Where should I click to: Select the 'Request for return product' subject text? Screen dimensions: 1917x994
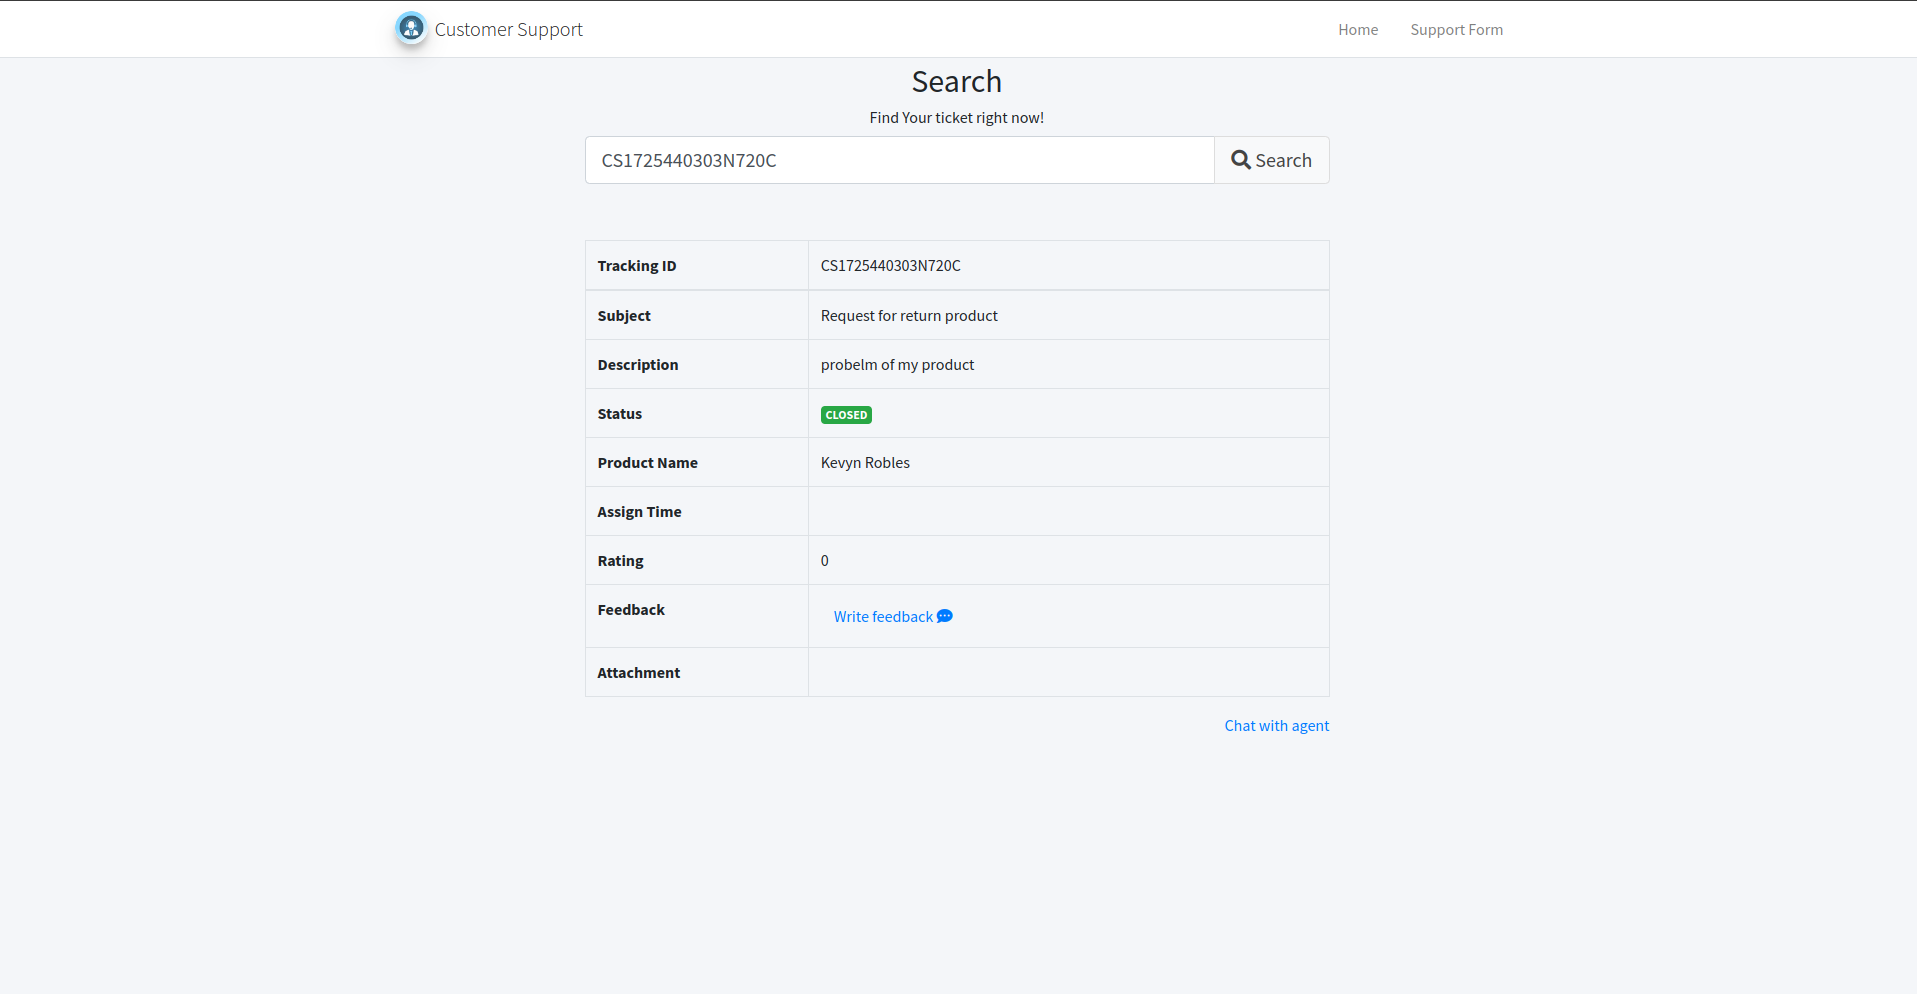pos(909,316)
